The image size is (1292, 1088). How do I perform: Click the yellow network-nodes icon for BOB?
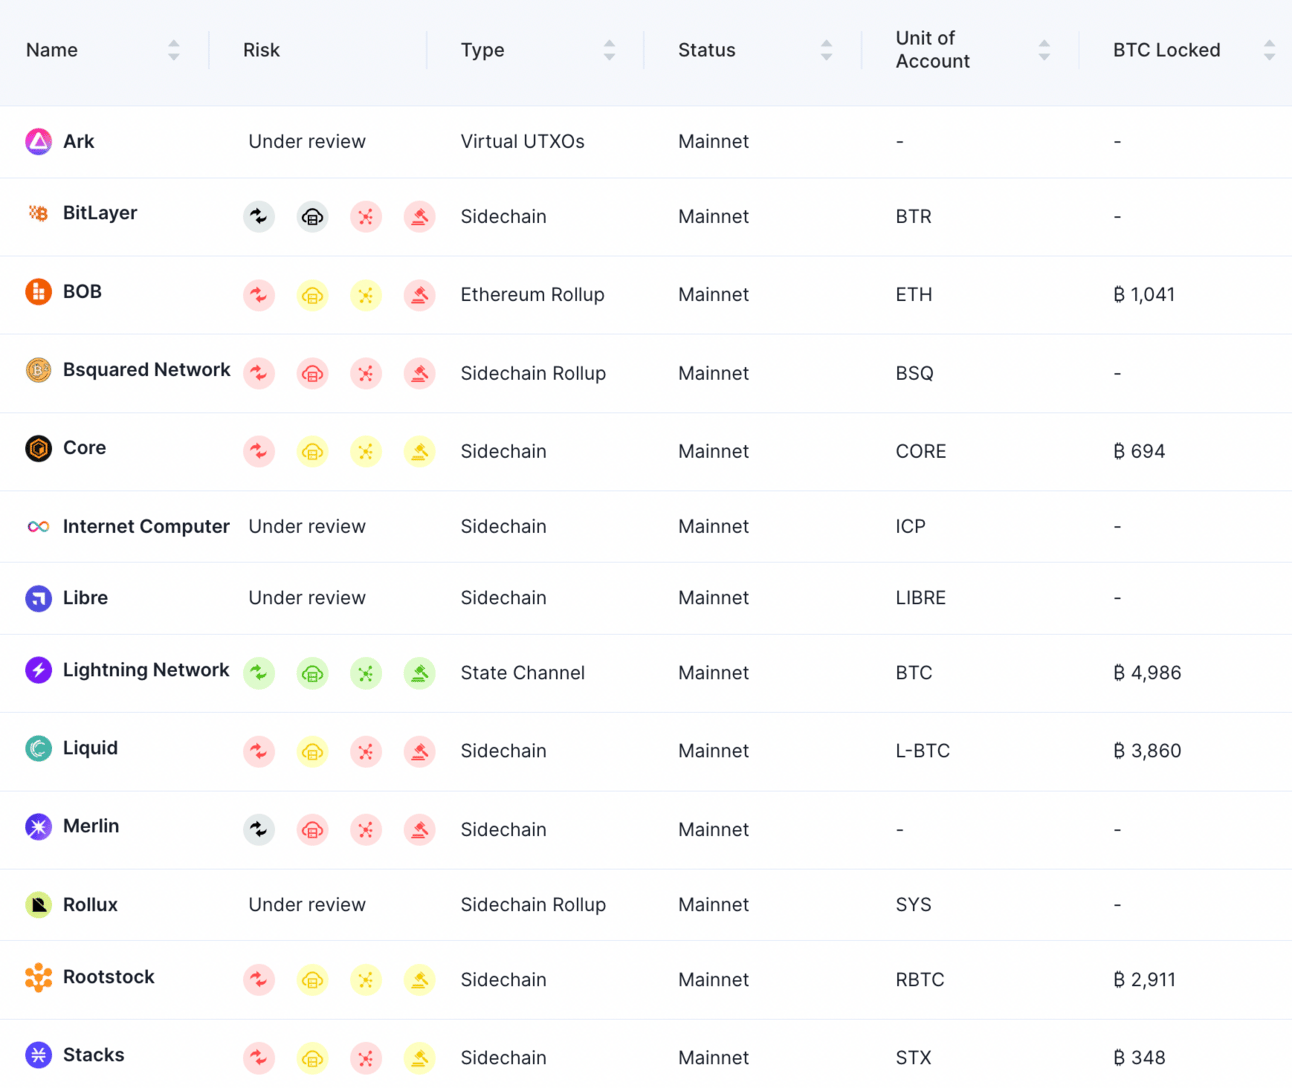click(366, 295)
